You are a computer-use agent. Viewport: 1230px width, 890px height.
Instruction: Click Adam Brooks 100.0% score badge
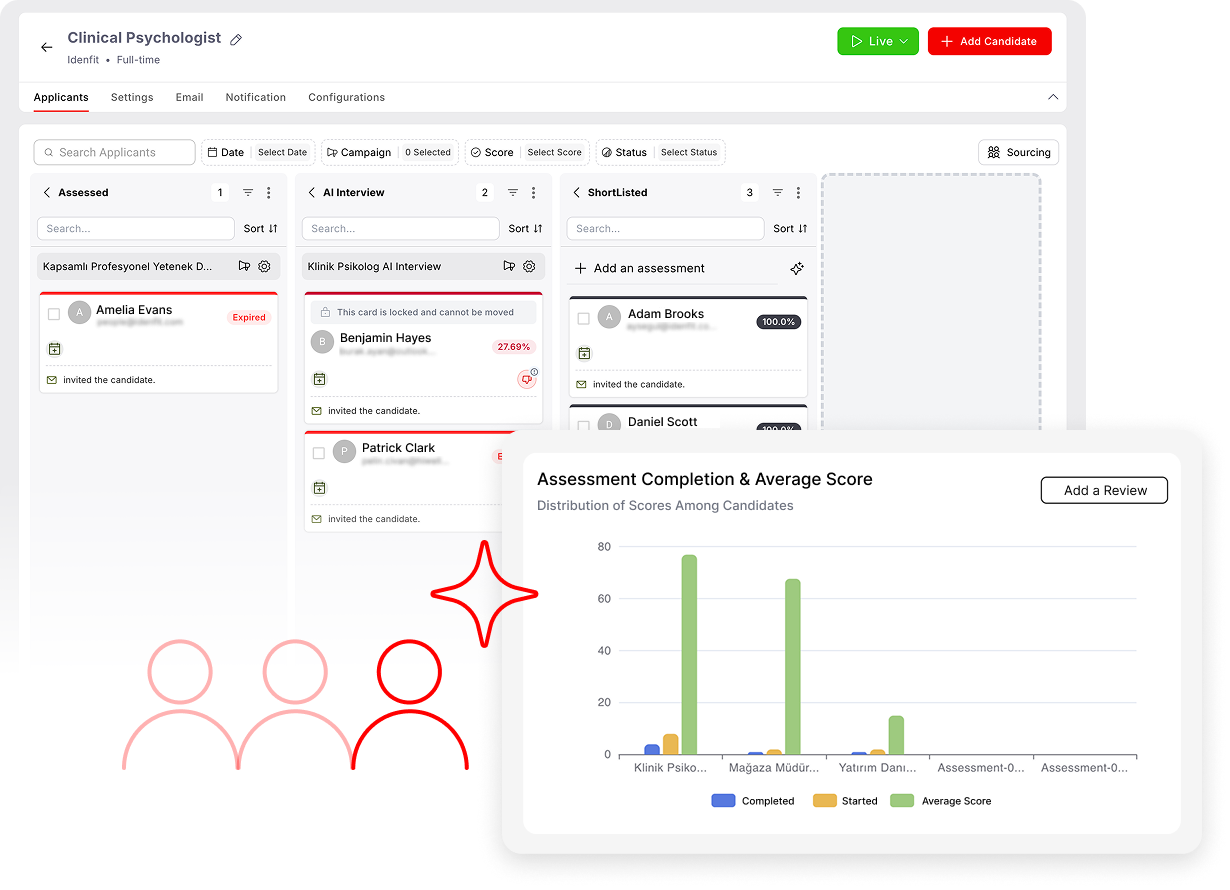[x=779, y=322]
